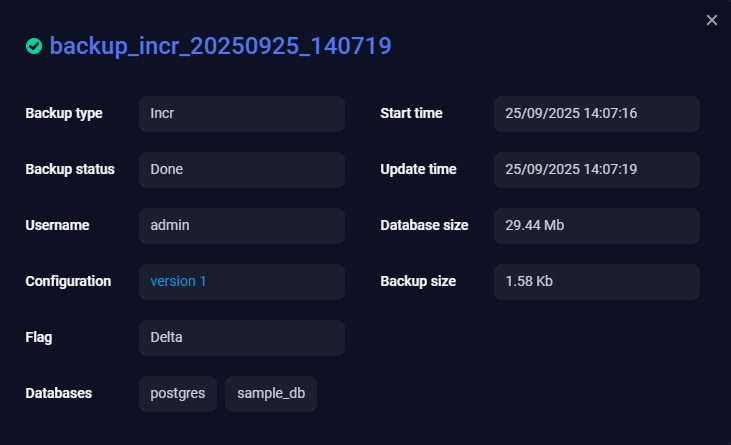The width and height of the screenshot is (731, 445).
Task: Click the Backup size label
Action: tap(418, 282)
